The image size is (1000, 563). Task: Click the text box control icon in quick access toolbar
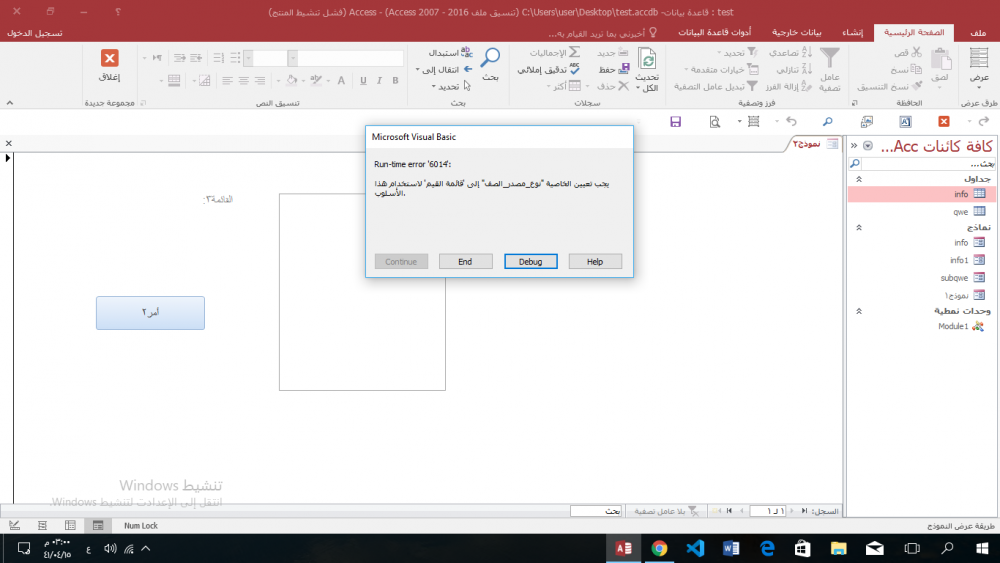(906, 122)
